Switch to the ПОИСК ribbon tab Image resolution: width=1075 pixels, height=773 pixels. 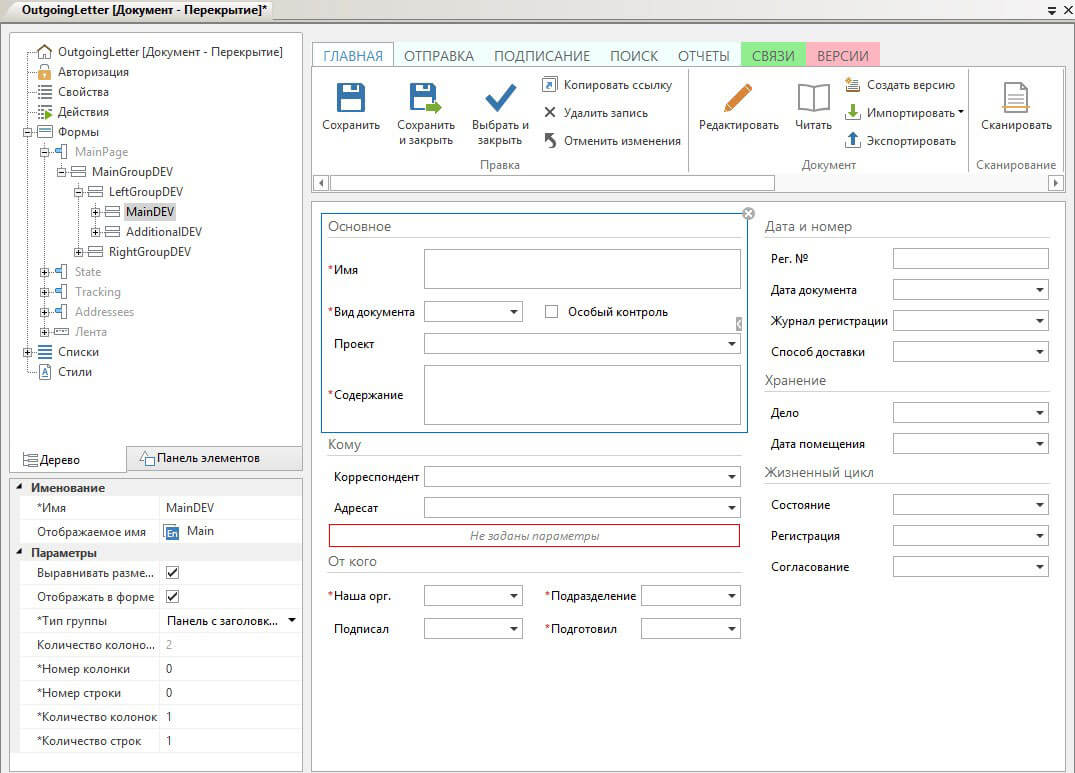click(633, 56)
